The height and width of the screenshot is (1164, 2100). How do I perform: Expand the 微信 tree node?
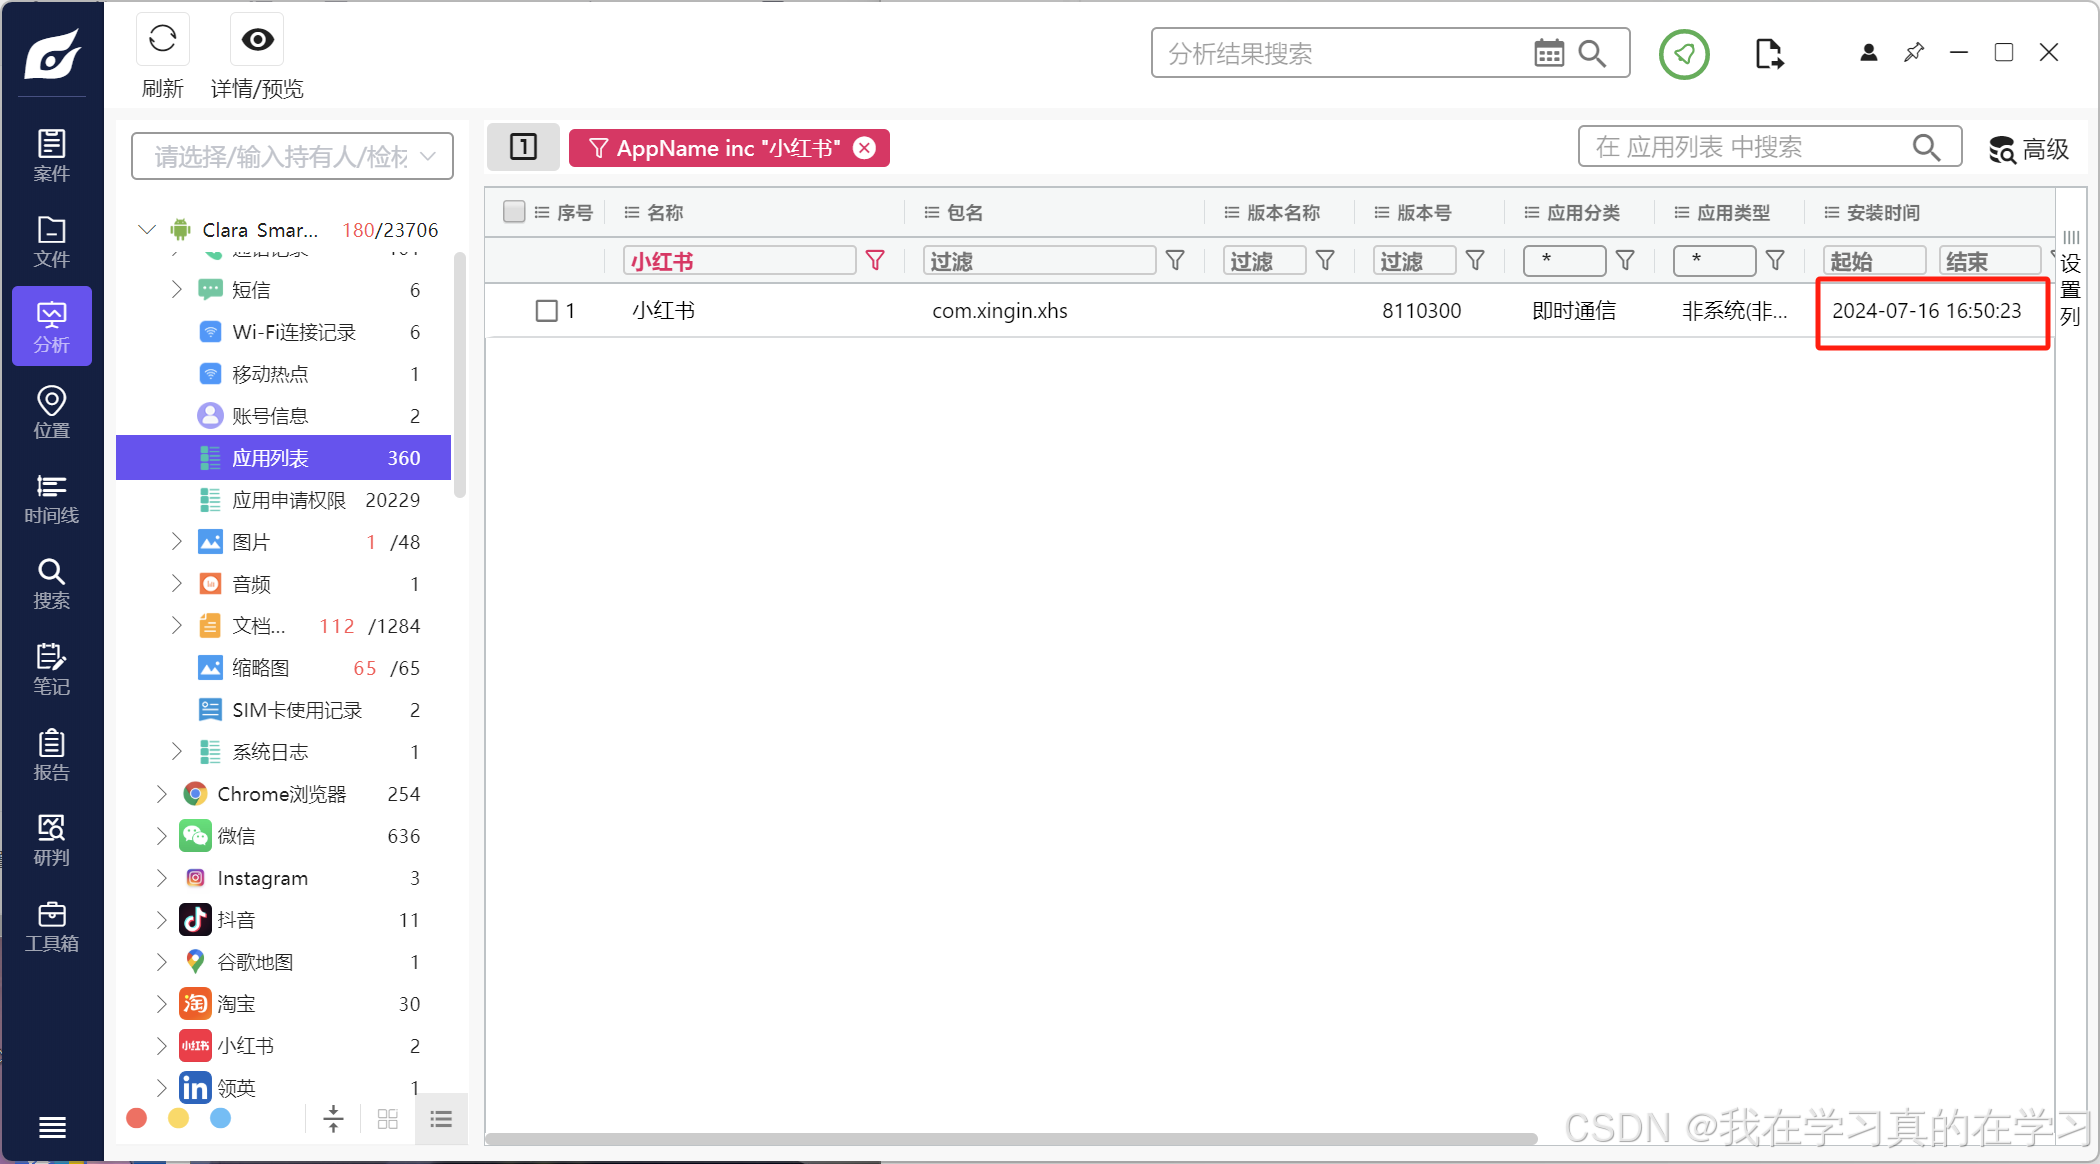161,836
